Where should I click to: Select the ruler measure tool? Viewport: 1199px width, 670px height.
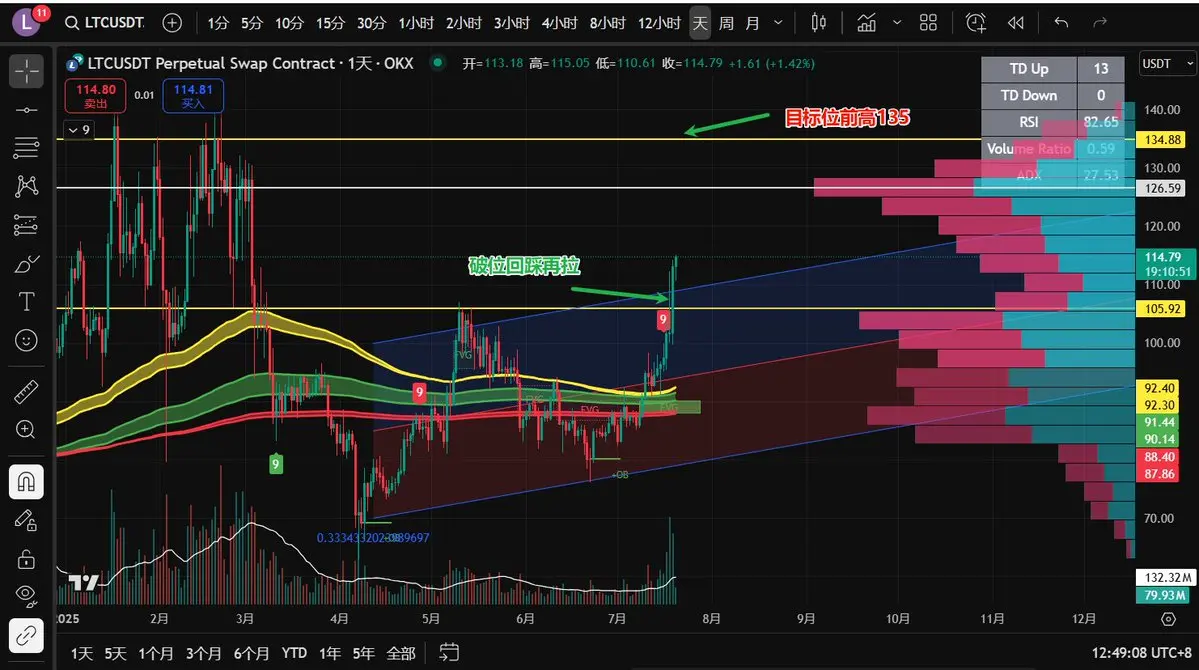(26, 392)
